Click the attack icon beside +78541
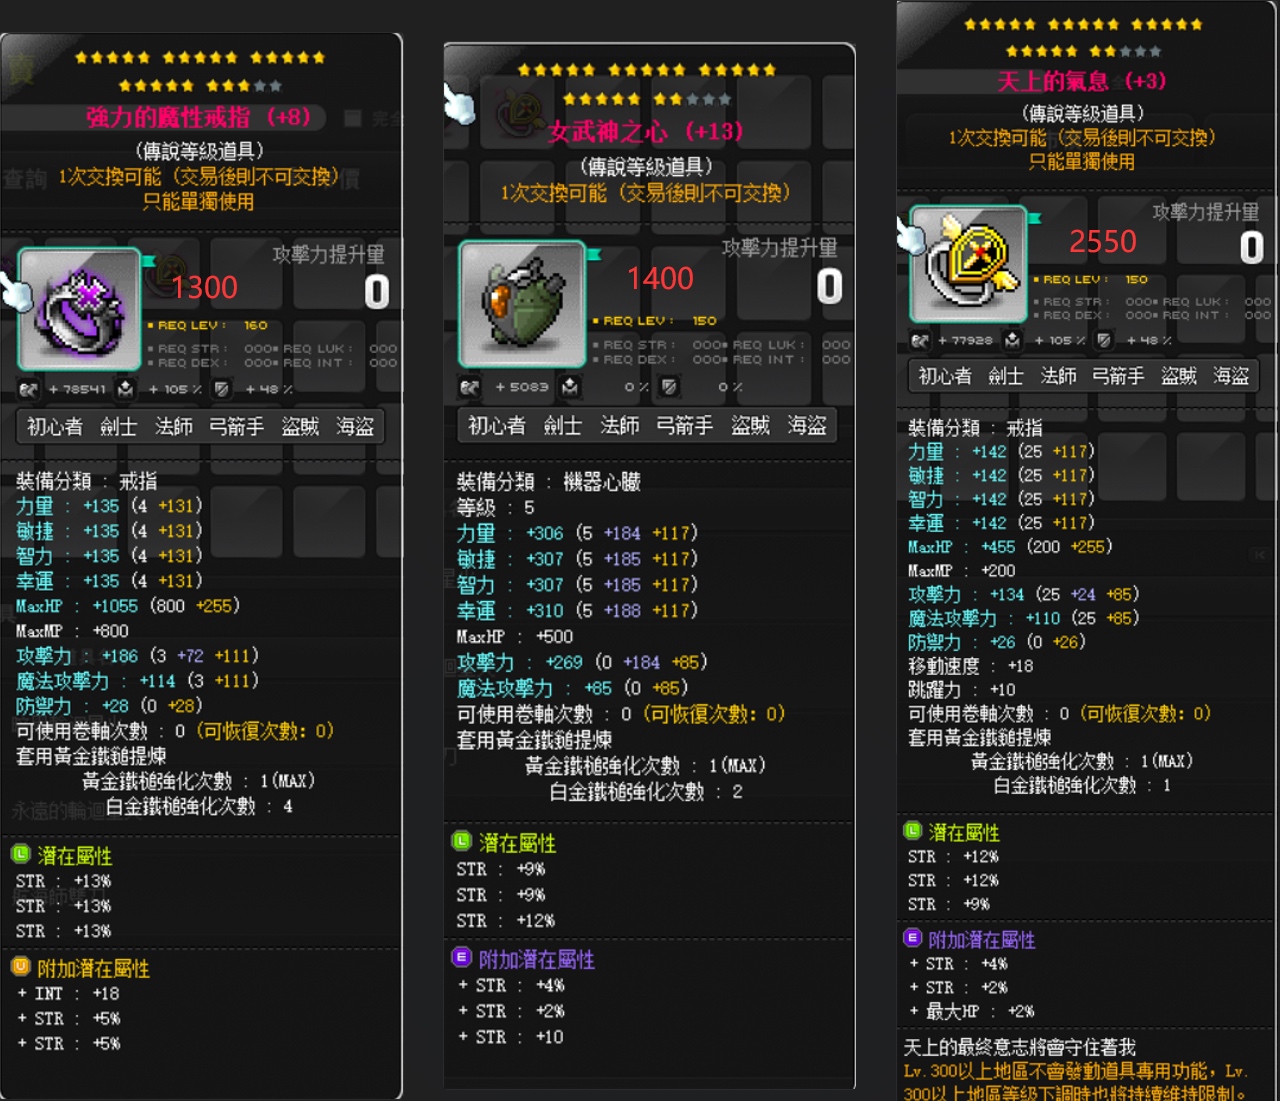The width and height of the screenshot is (1280, 1101). (x=28, y=389)
